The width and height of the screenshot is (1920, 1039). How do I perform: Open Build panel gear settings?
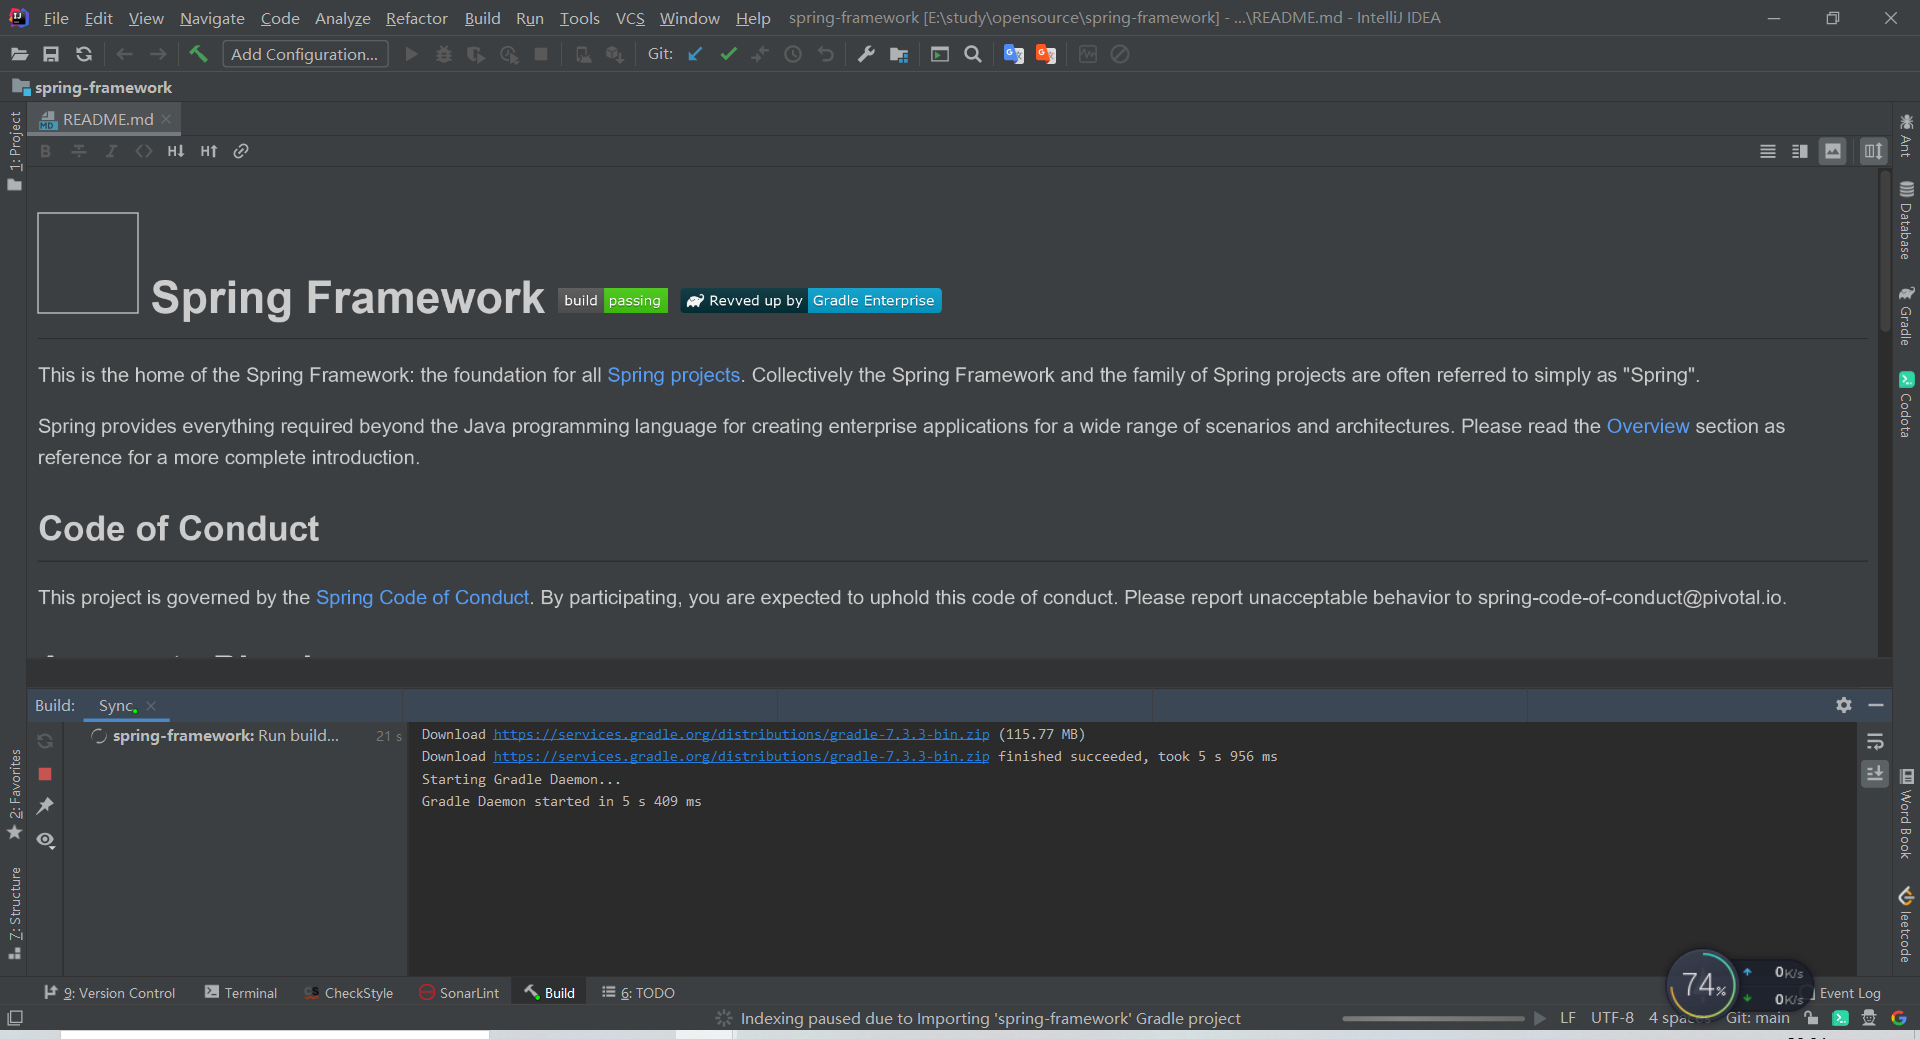click(x=1844, y=705)
